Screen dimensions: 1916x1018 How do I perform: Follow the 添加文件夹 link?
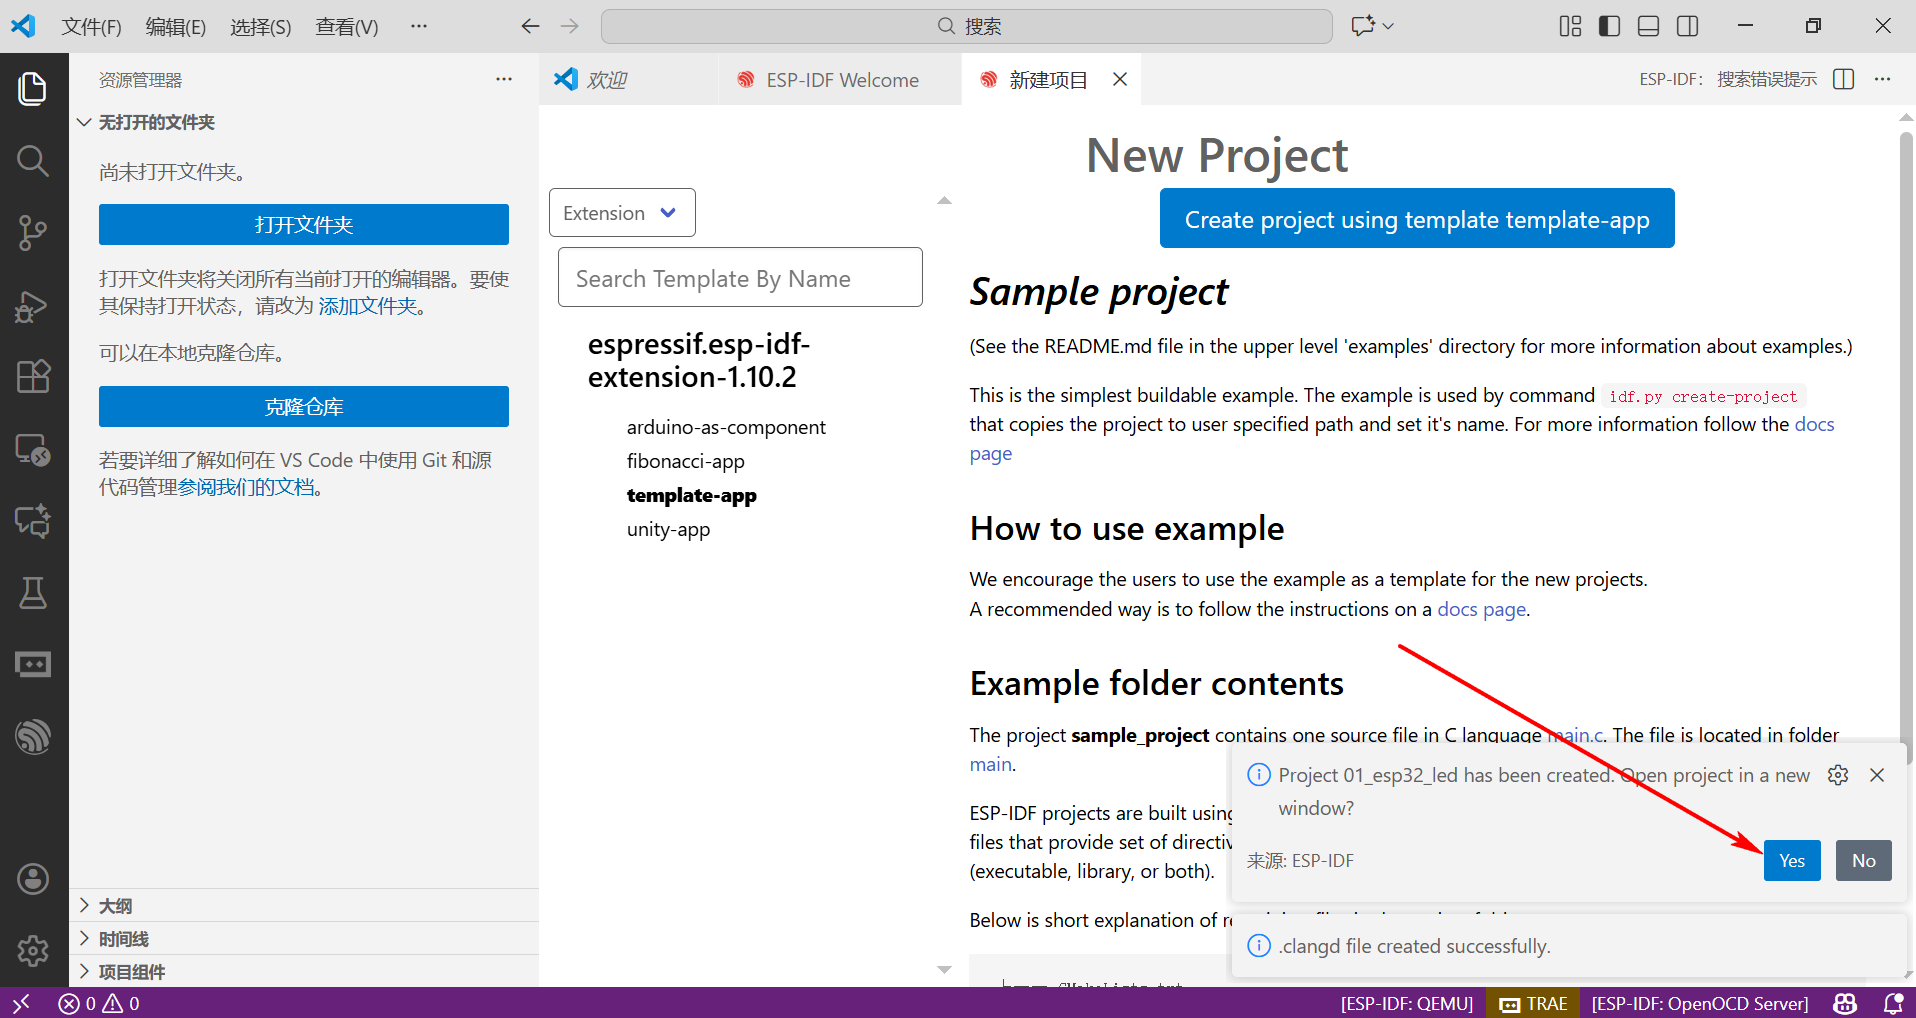tap(367, 306)
